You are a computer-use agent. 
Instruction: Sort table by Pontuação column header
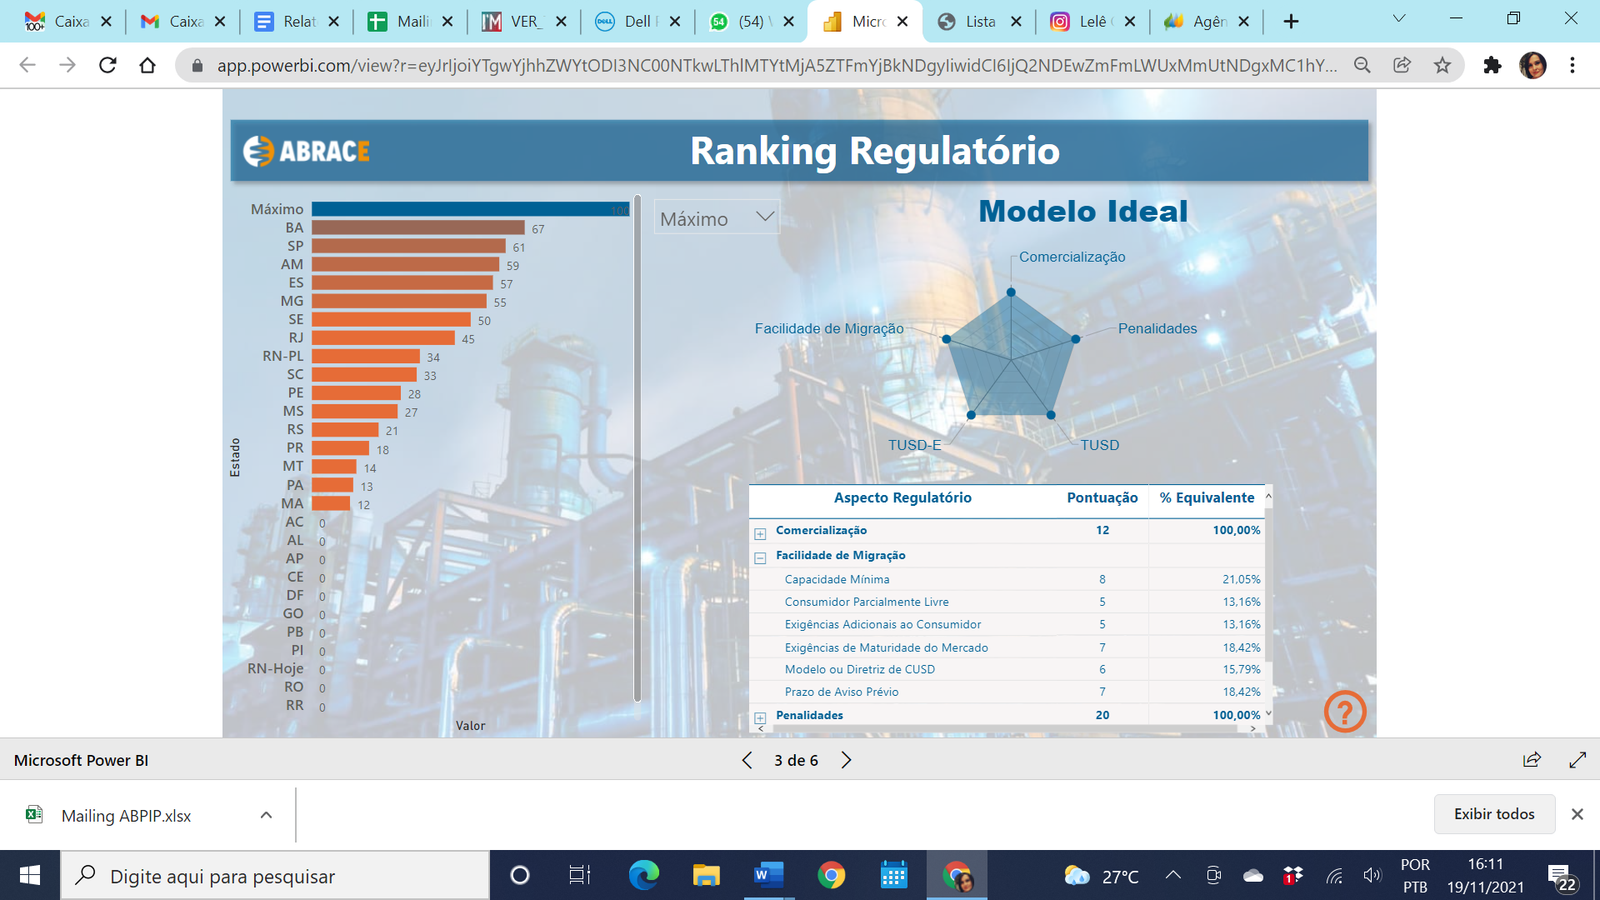pyautogui.click(x=1101, y=498)
